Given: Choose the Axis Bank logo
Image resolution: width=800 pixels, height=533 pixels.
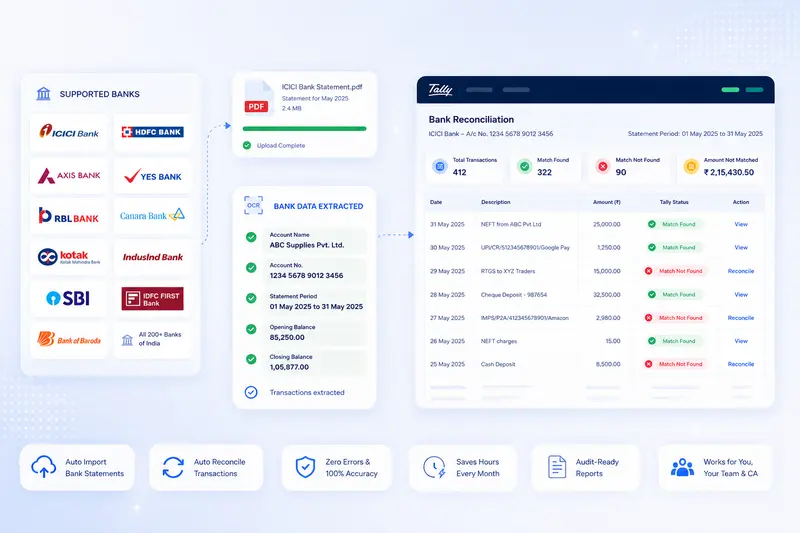Looking at the screenshot, I should [x=69, y=176].
